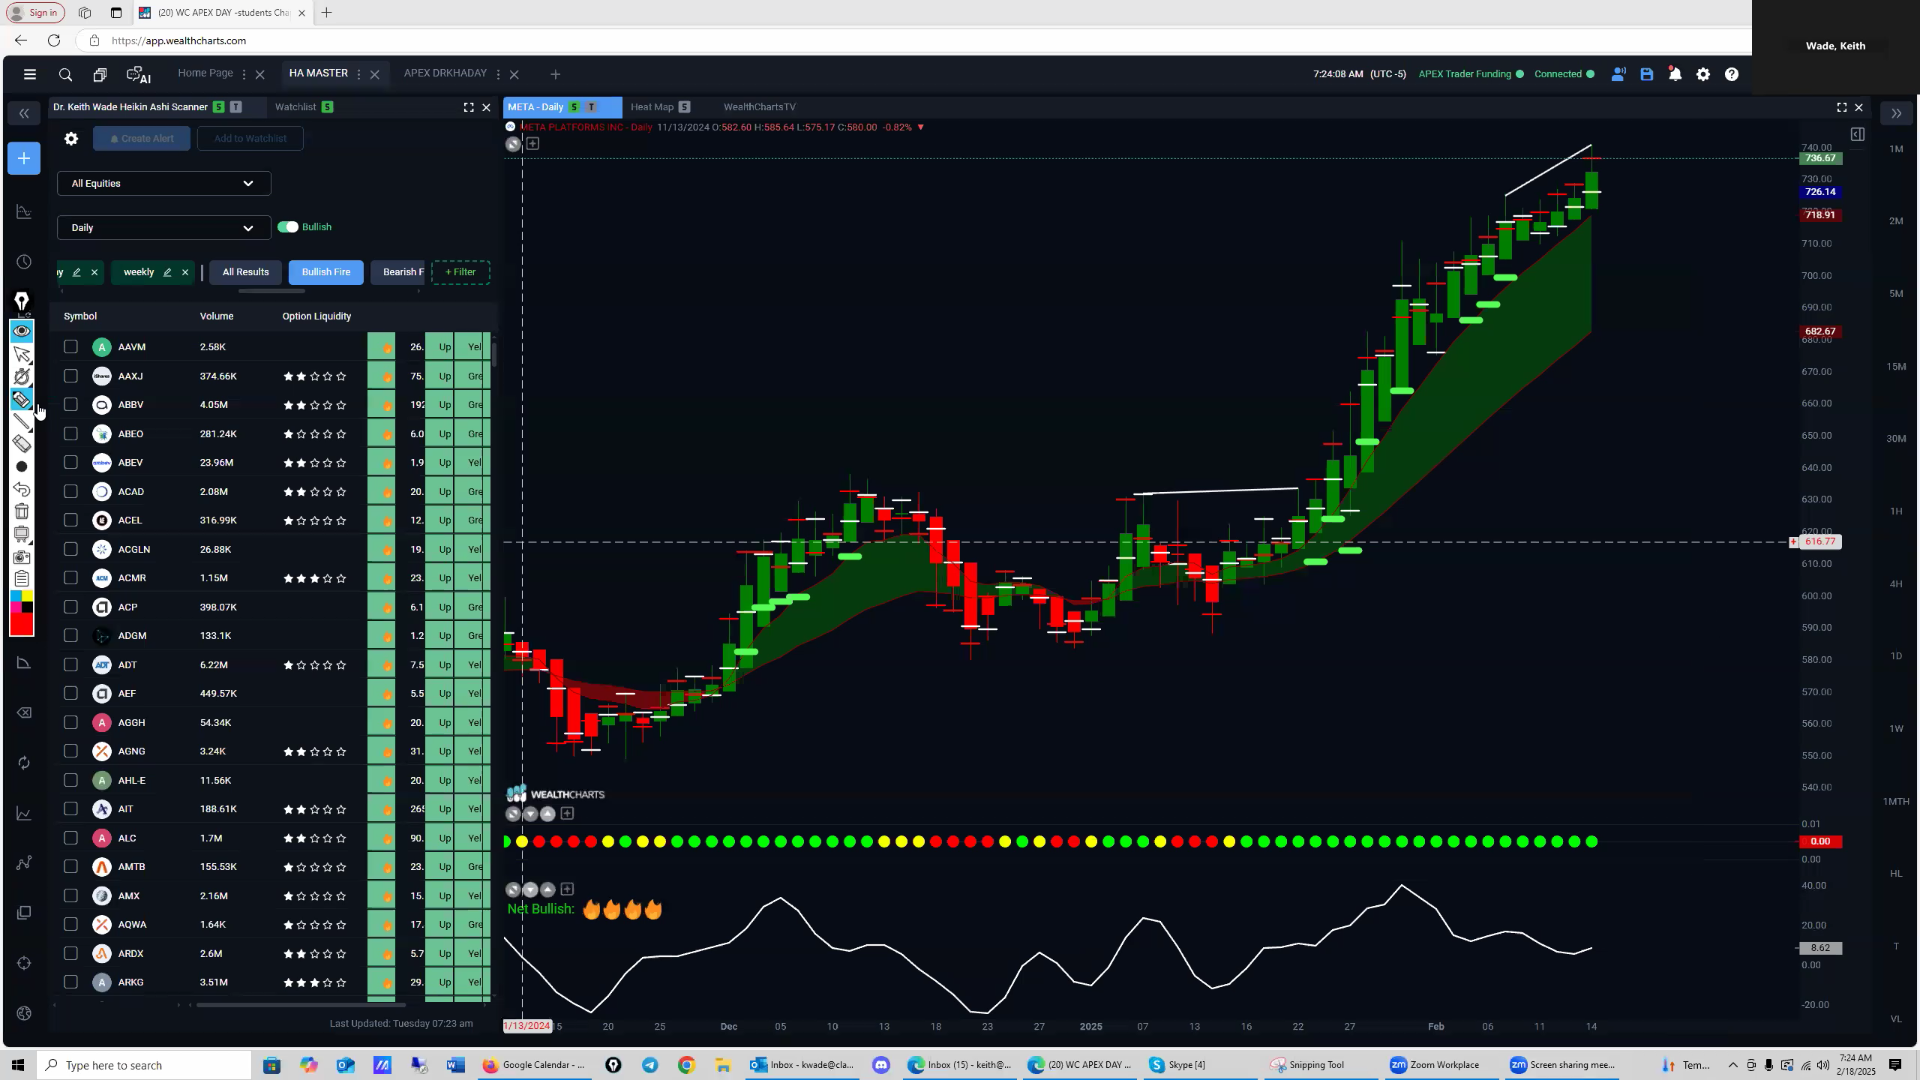Viewport: 1920px width, 1080px height.
Task: Open Home Page tab options menu
Action: click(x=244, y=74)
